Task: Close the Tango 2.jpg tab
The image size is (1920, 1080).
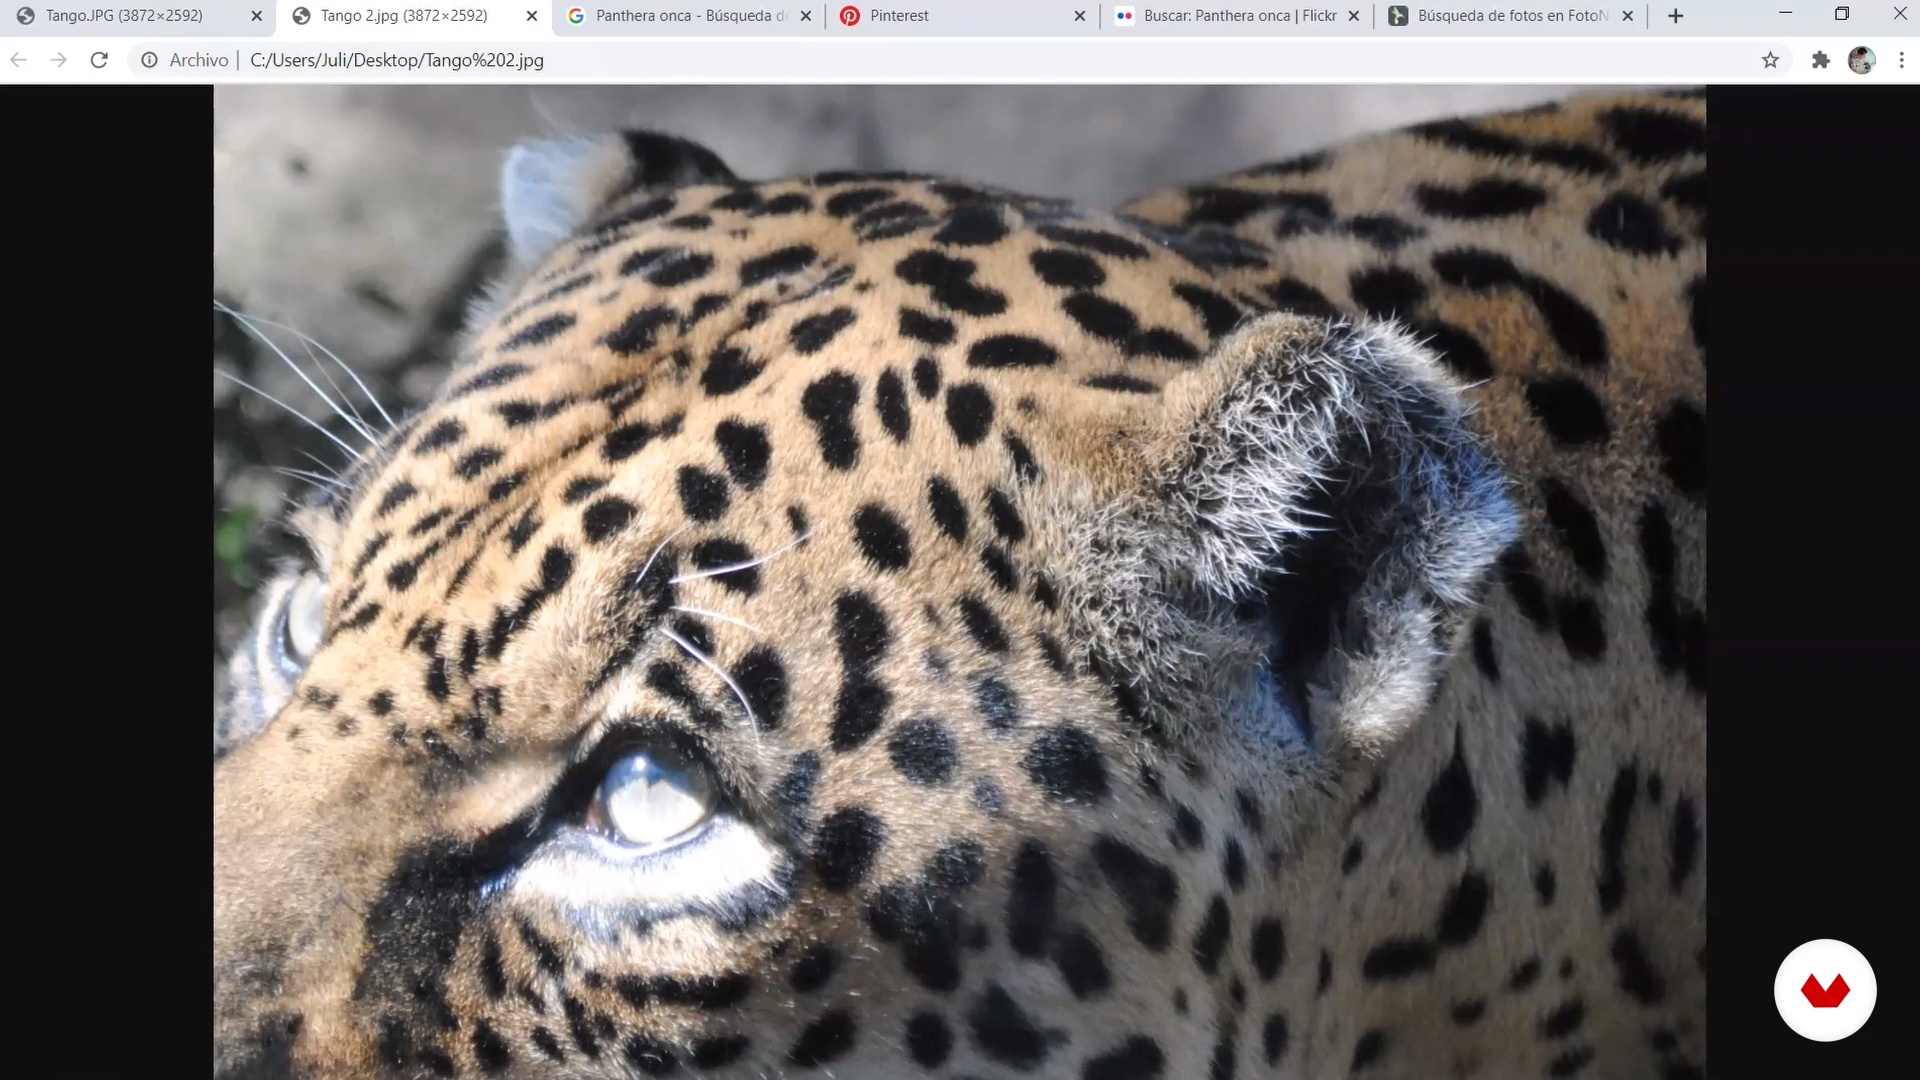Action: point(532,16)
